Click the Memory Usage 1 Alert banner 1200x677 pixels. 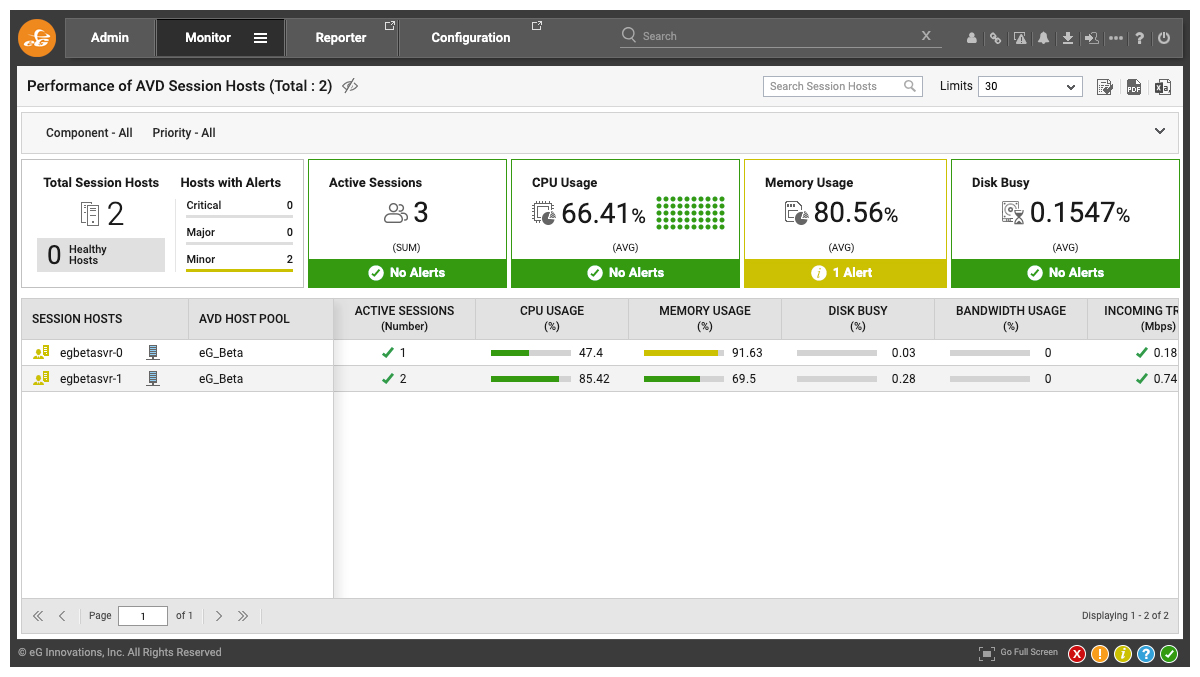click(x=845, y=273)
